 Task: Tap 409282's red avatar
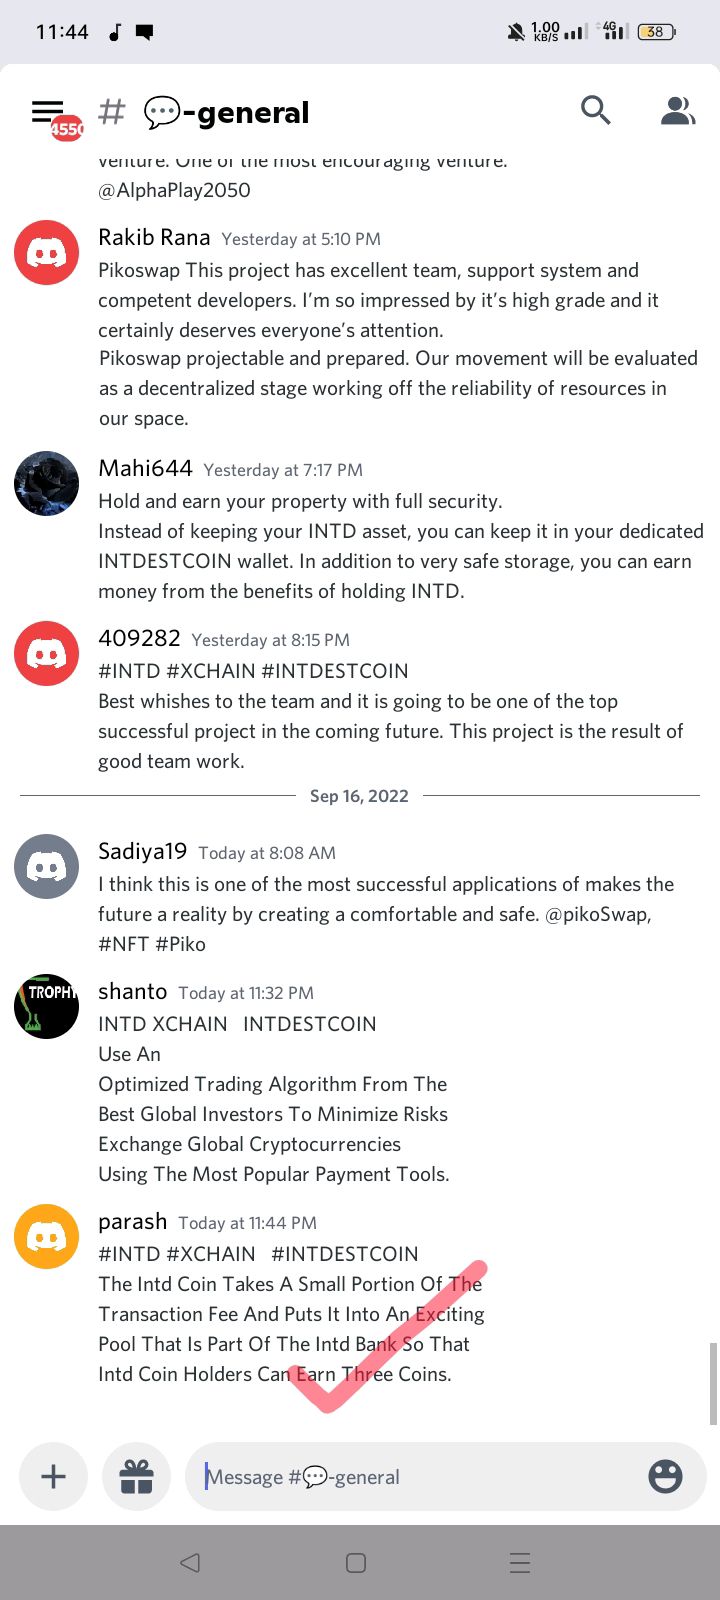click(x=46, y=654)
